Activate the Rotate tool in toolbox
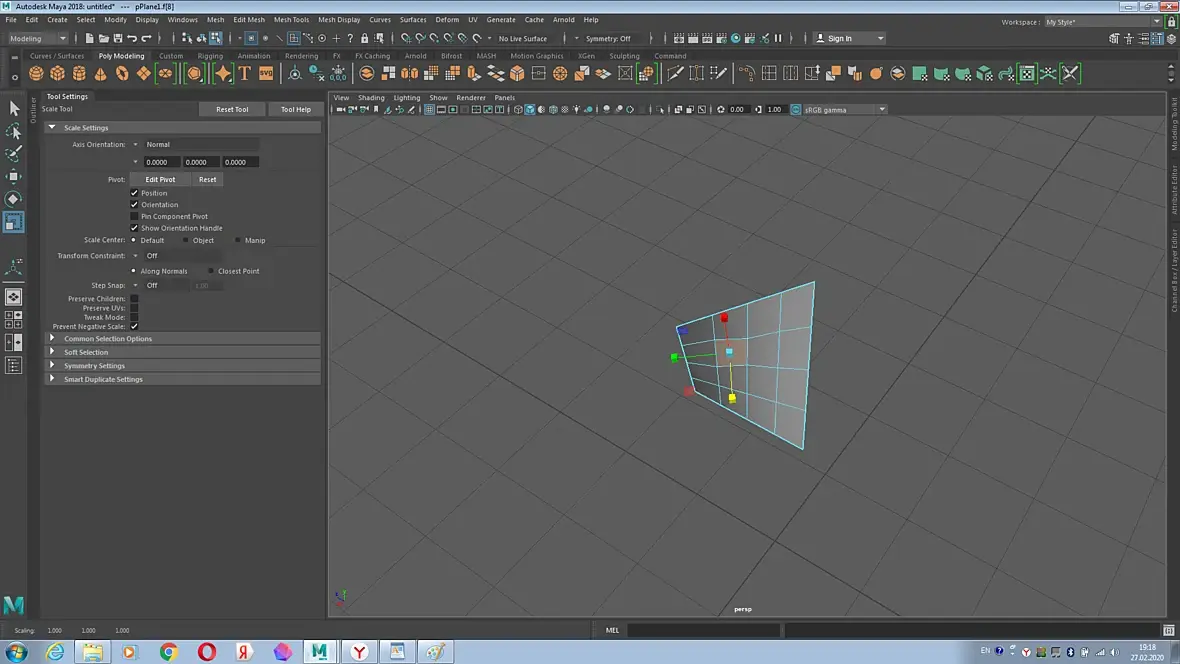This screenshot has height=664, width=1180. (x=14, y=199)
